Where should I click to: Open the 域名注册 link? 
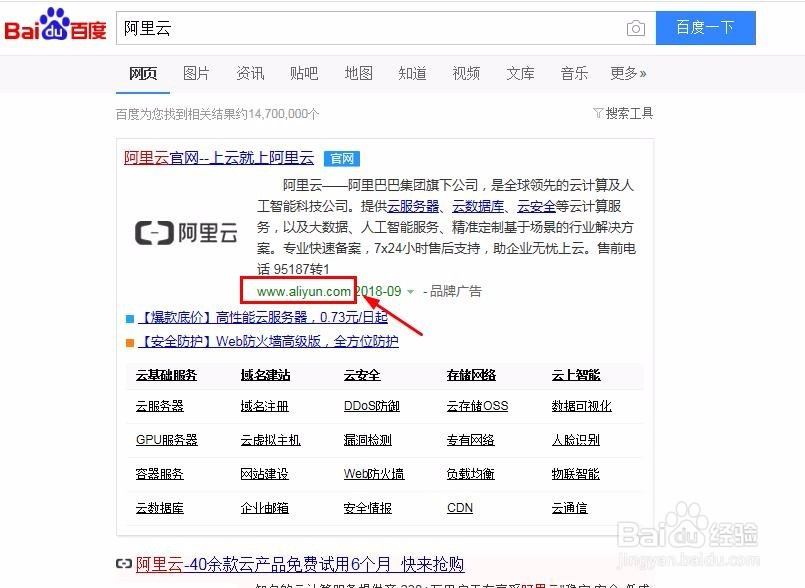(265, 406)
